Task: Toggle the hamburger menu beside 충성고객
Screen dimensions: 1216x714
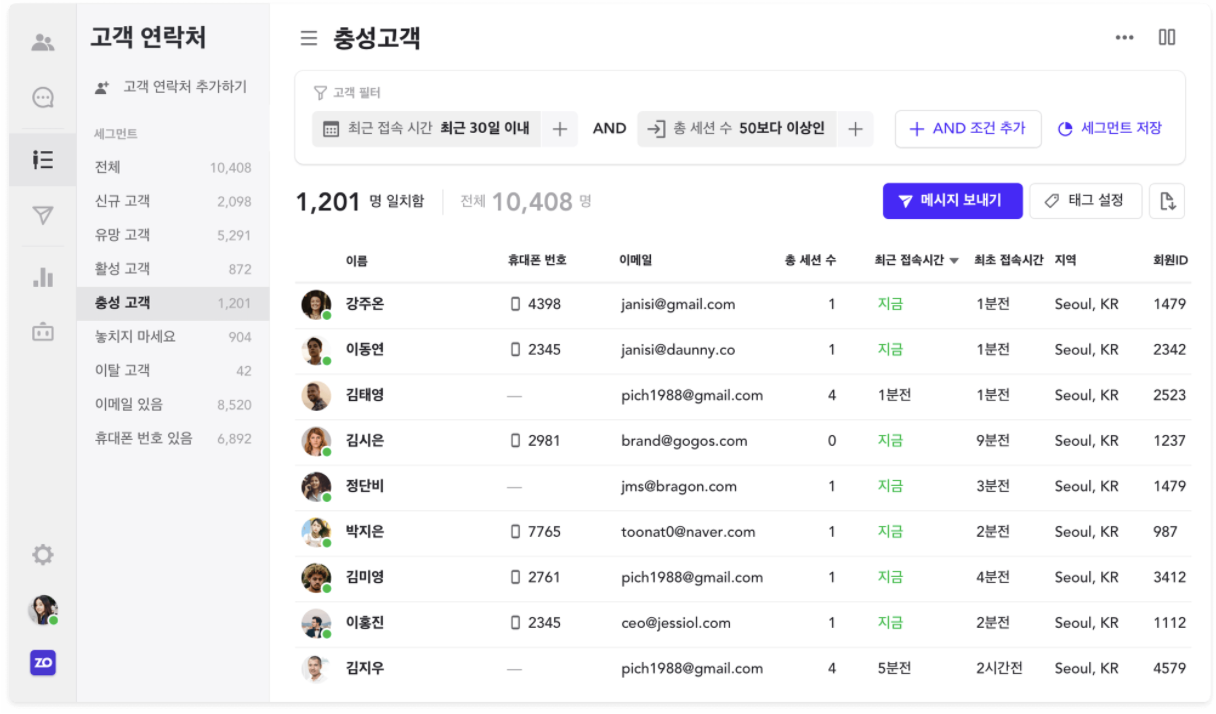Action: click(x=309, y=38)
